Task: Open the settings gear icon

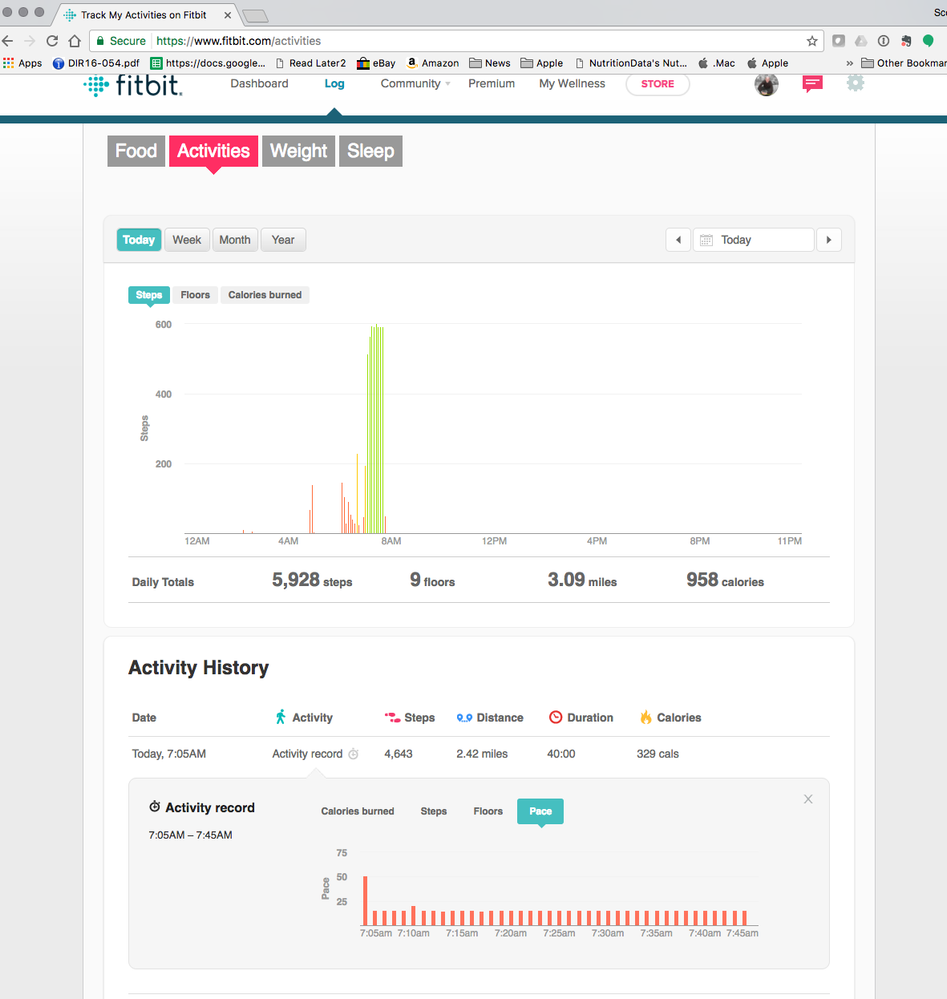Action: (855, 84)
